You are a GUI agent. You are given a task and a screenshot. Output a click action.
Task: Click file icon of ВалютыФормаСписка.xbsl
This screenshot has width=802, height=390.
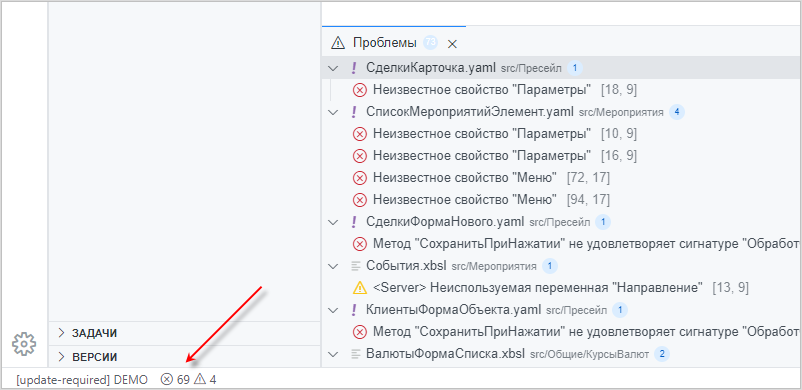tap(355, 354)
